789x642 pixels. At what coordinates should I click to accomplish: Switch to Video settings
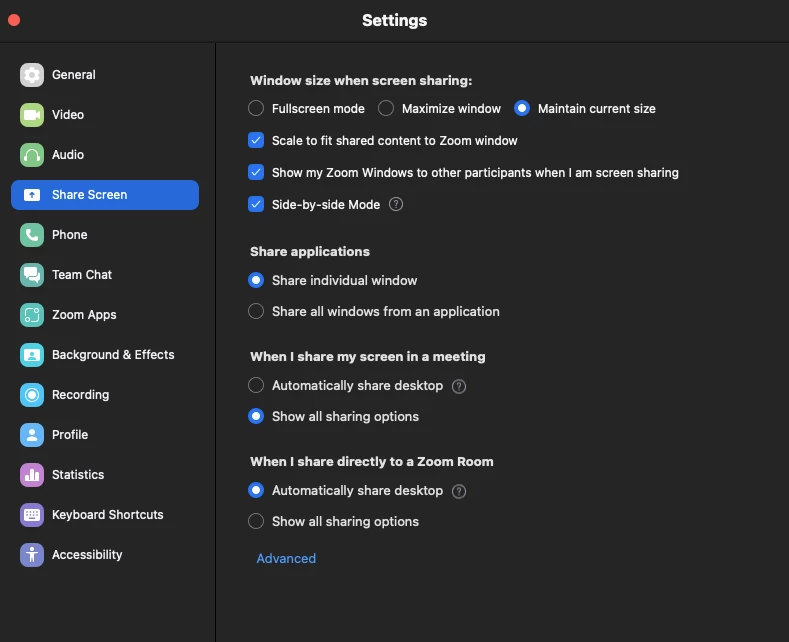[x=105, y=115]
